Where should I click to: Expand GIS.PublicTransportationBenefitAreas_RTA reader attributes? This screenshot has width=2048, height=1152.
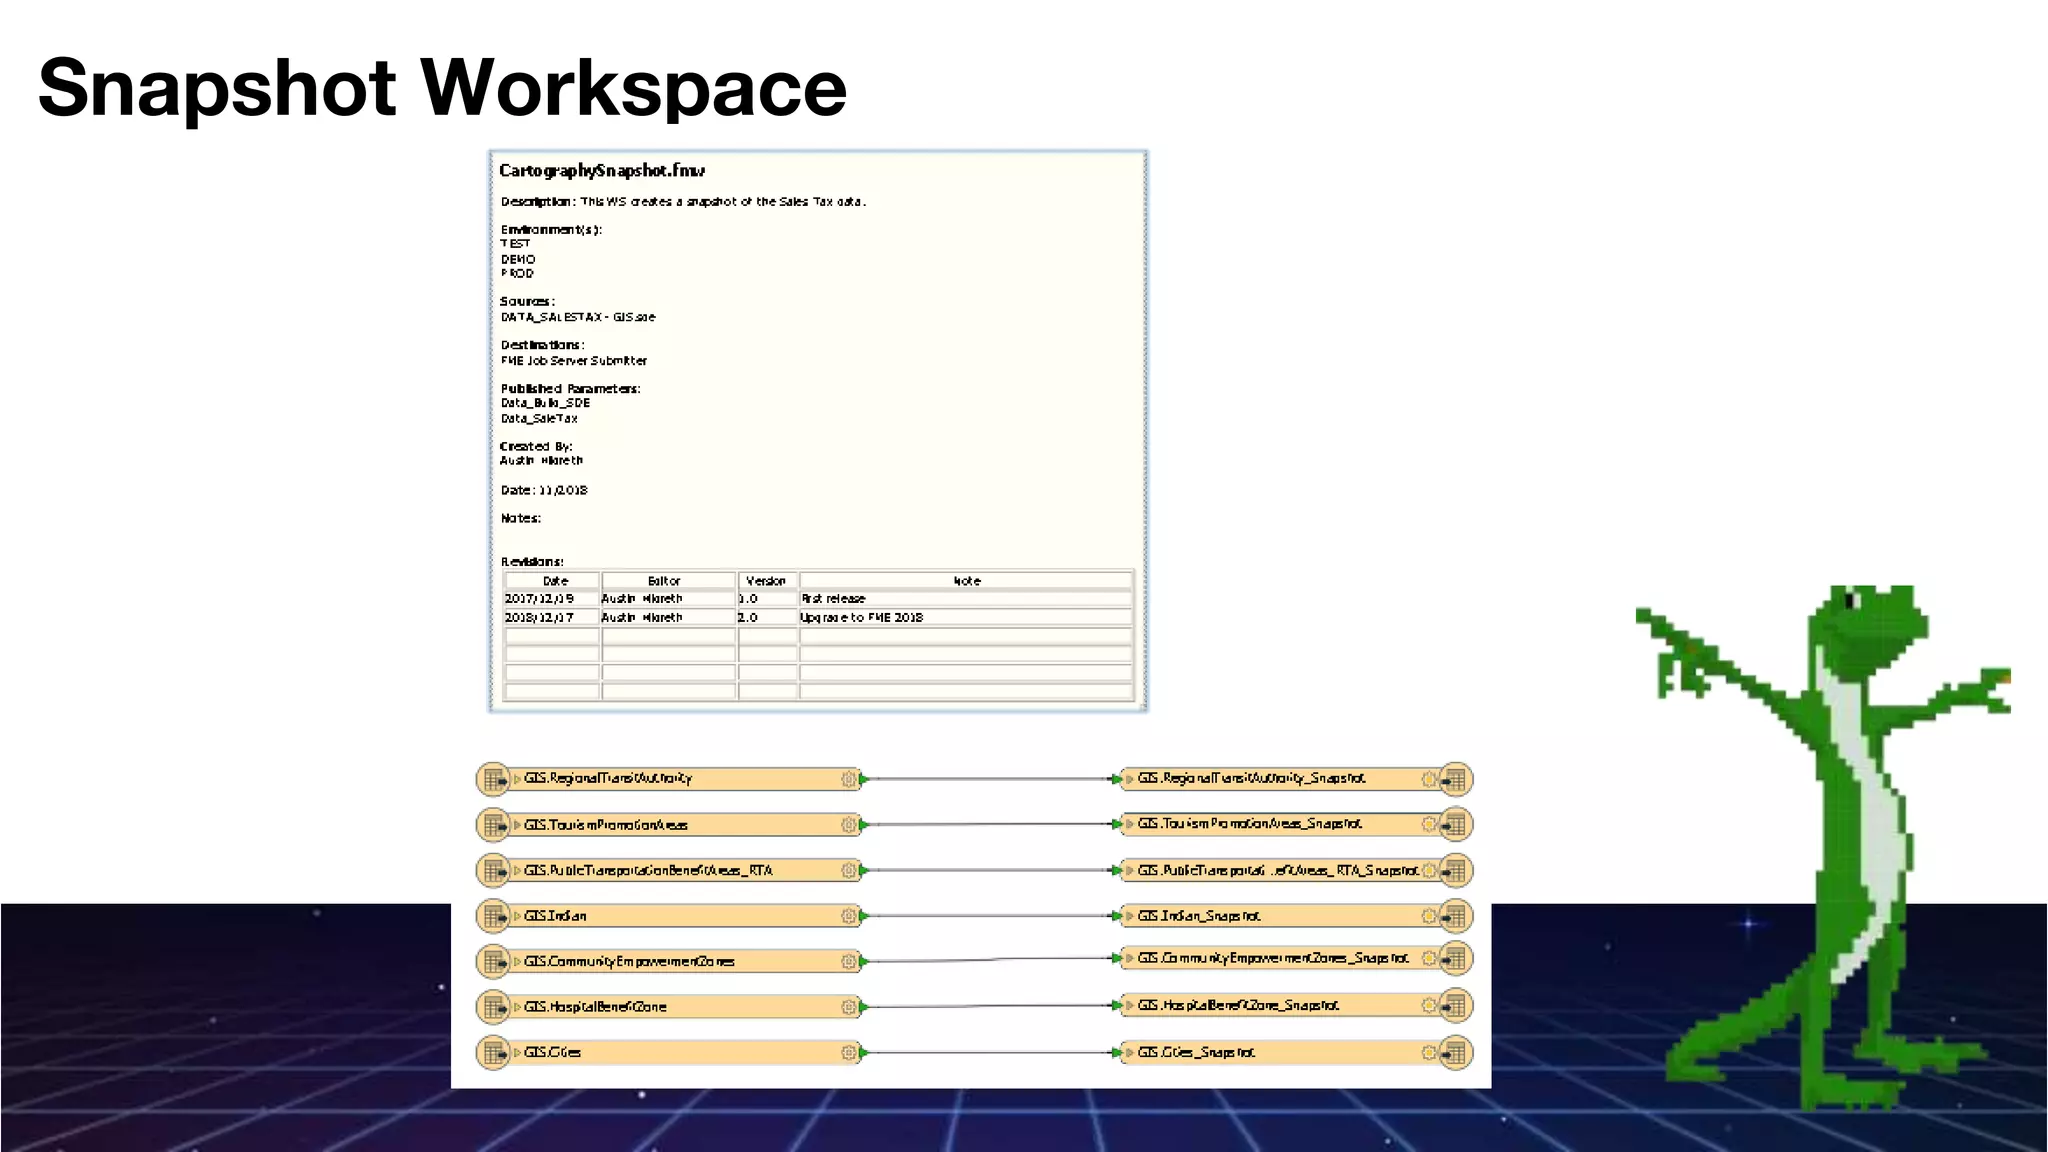517,871
